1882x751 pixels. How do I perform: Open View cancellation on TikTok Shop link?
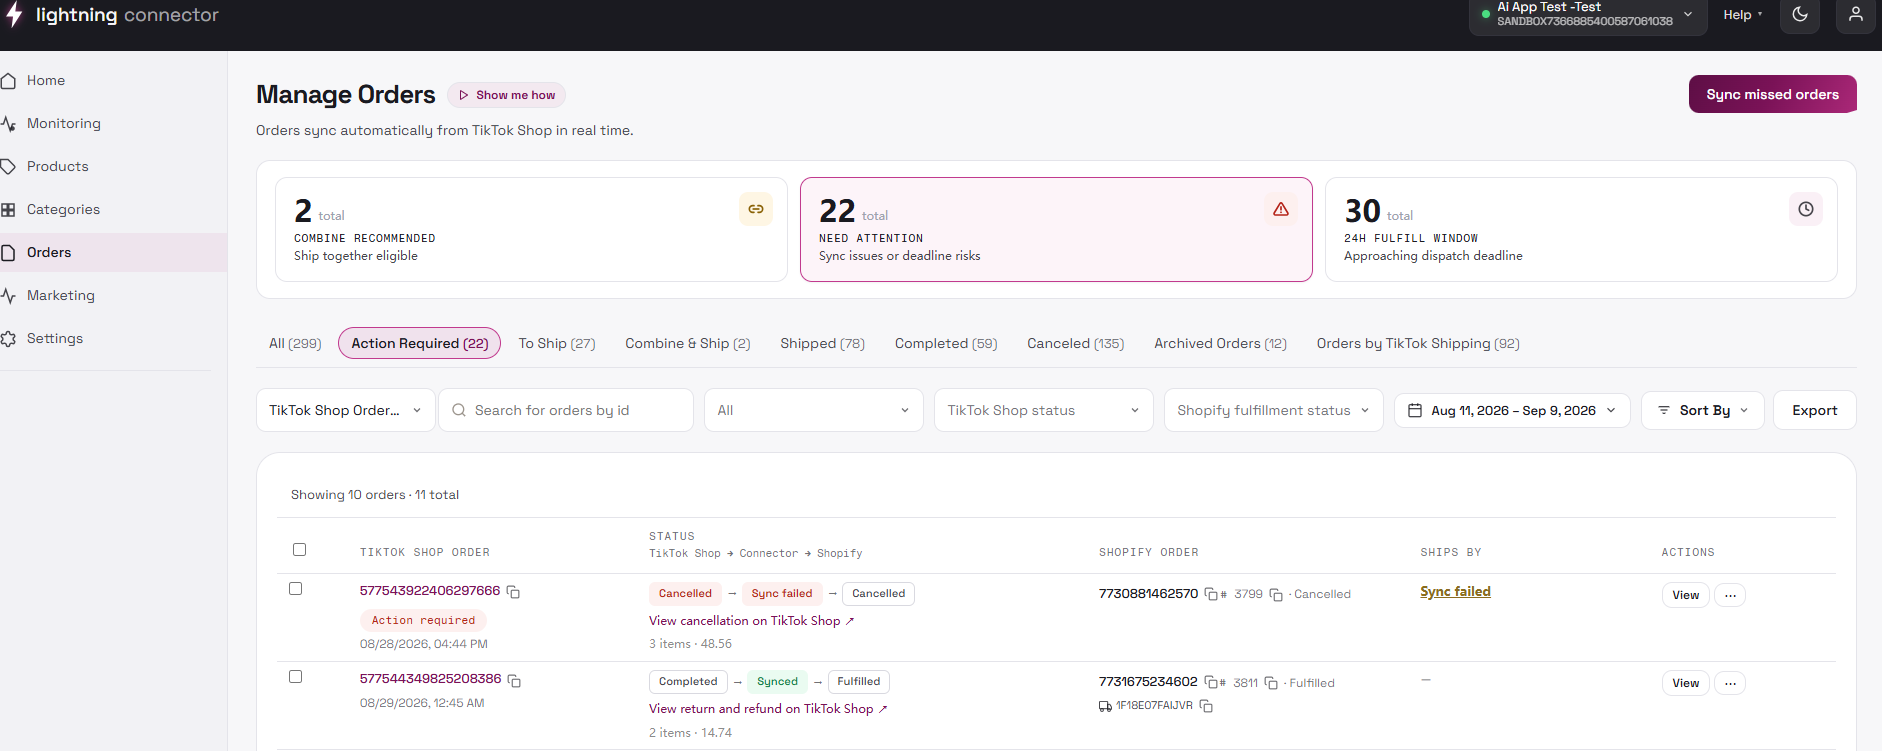coord(752,621)
